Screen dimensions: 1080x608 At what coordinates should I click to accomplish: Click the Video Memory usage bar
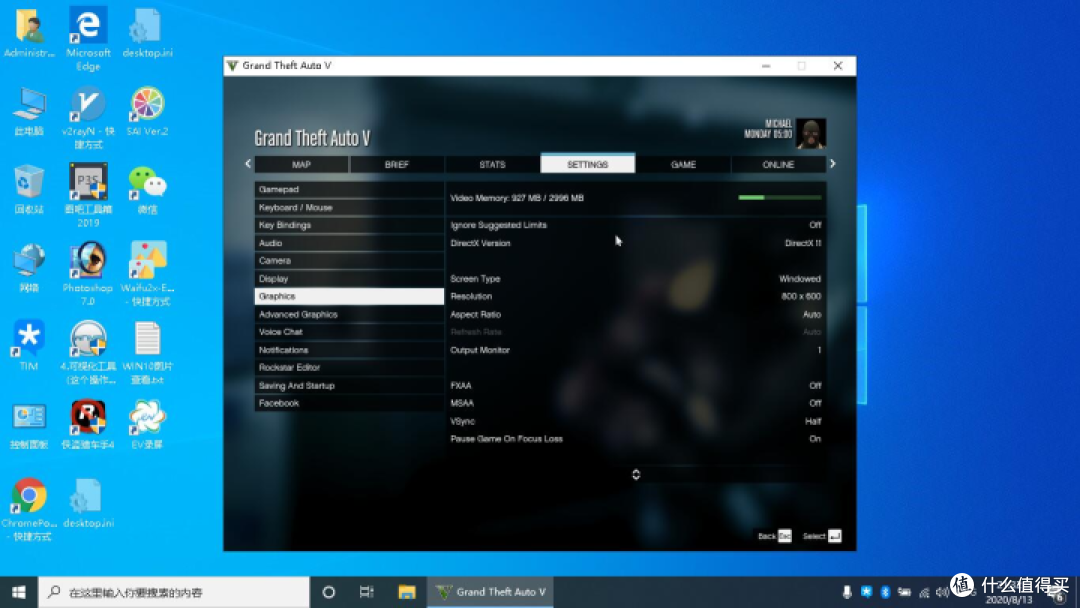tap(780, 198)
